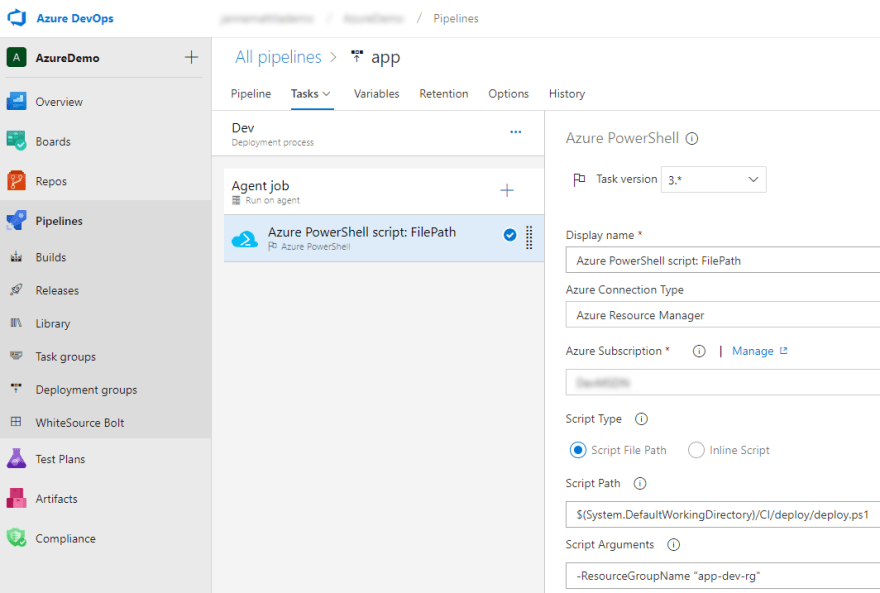Image resolution: width=880 pixels, height=593 pixels.
Task: Click the AzureDemo project avatar icon
Action: [x=16, y=57]
